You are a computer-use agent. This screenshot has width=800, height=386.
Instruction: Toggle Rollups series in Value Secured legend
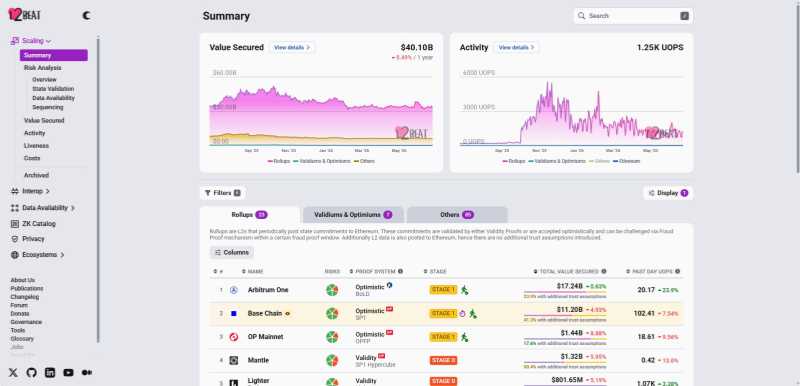(279, 161)
